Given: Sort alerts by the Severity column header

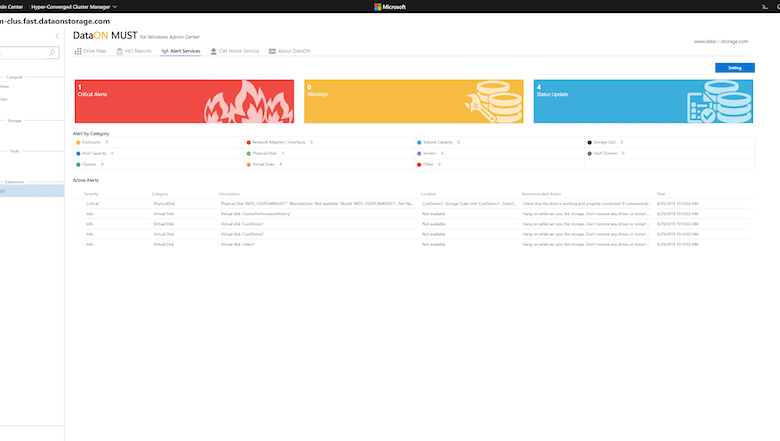Looking at the screenshot, I should coord(92,194).
